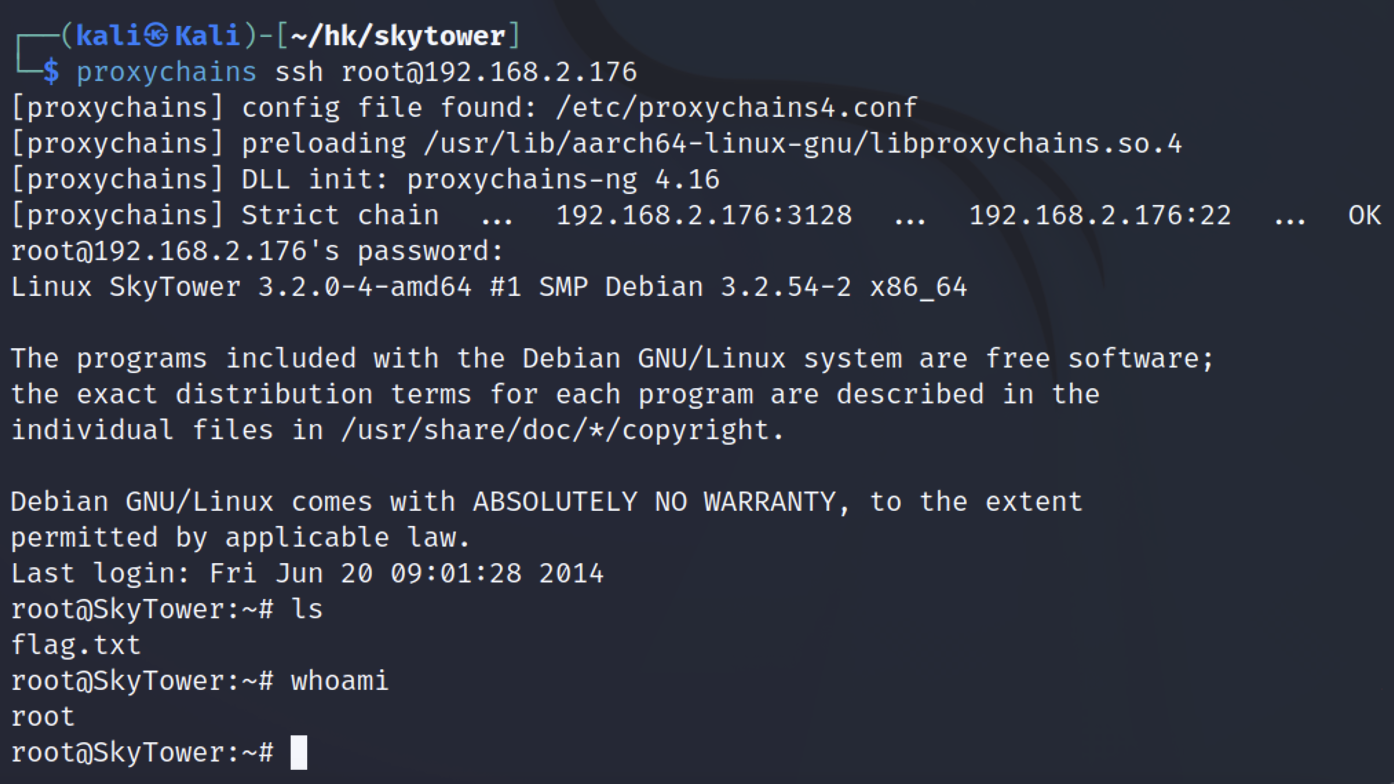Image resolution: width=1394 pixels, height=784 pixels.
Task: Click the "OK" status on Strict chain line
Action: click(1364, 215)
